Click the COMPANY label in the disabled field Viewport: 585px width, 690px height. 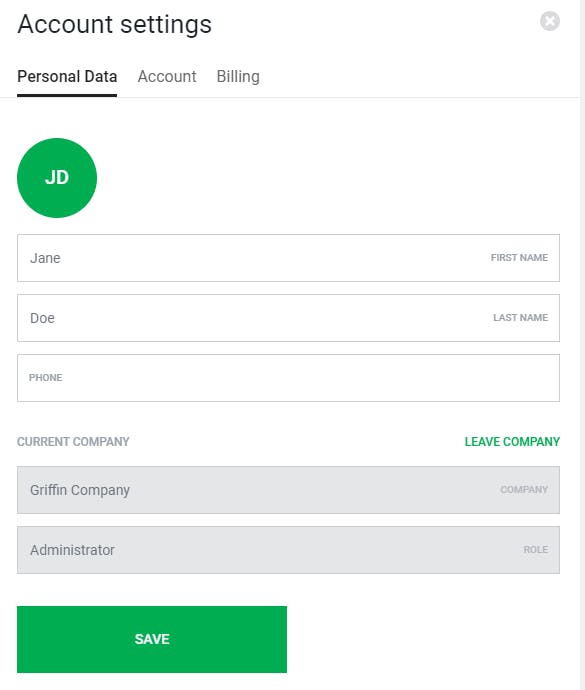pyautogui.click(x=524, y=489)
